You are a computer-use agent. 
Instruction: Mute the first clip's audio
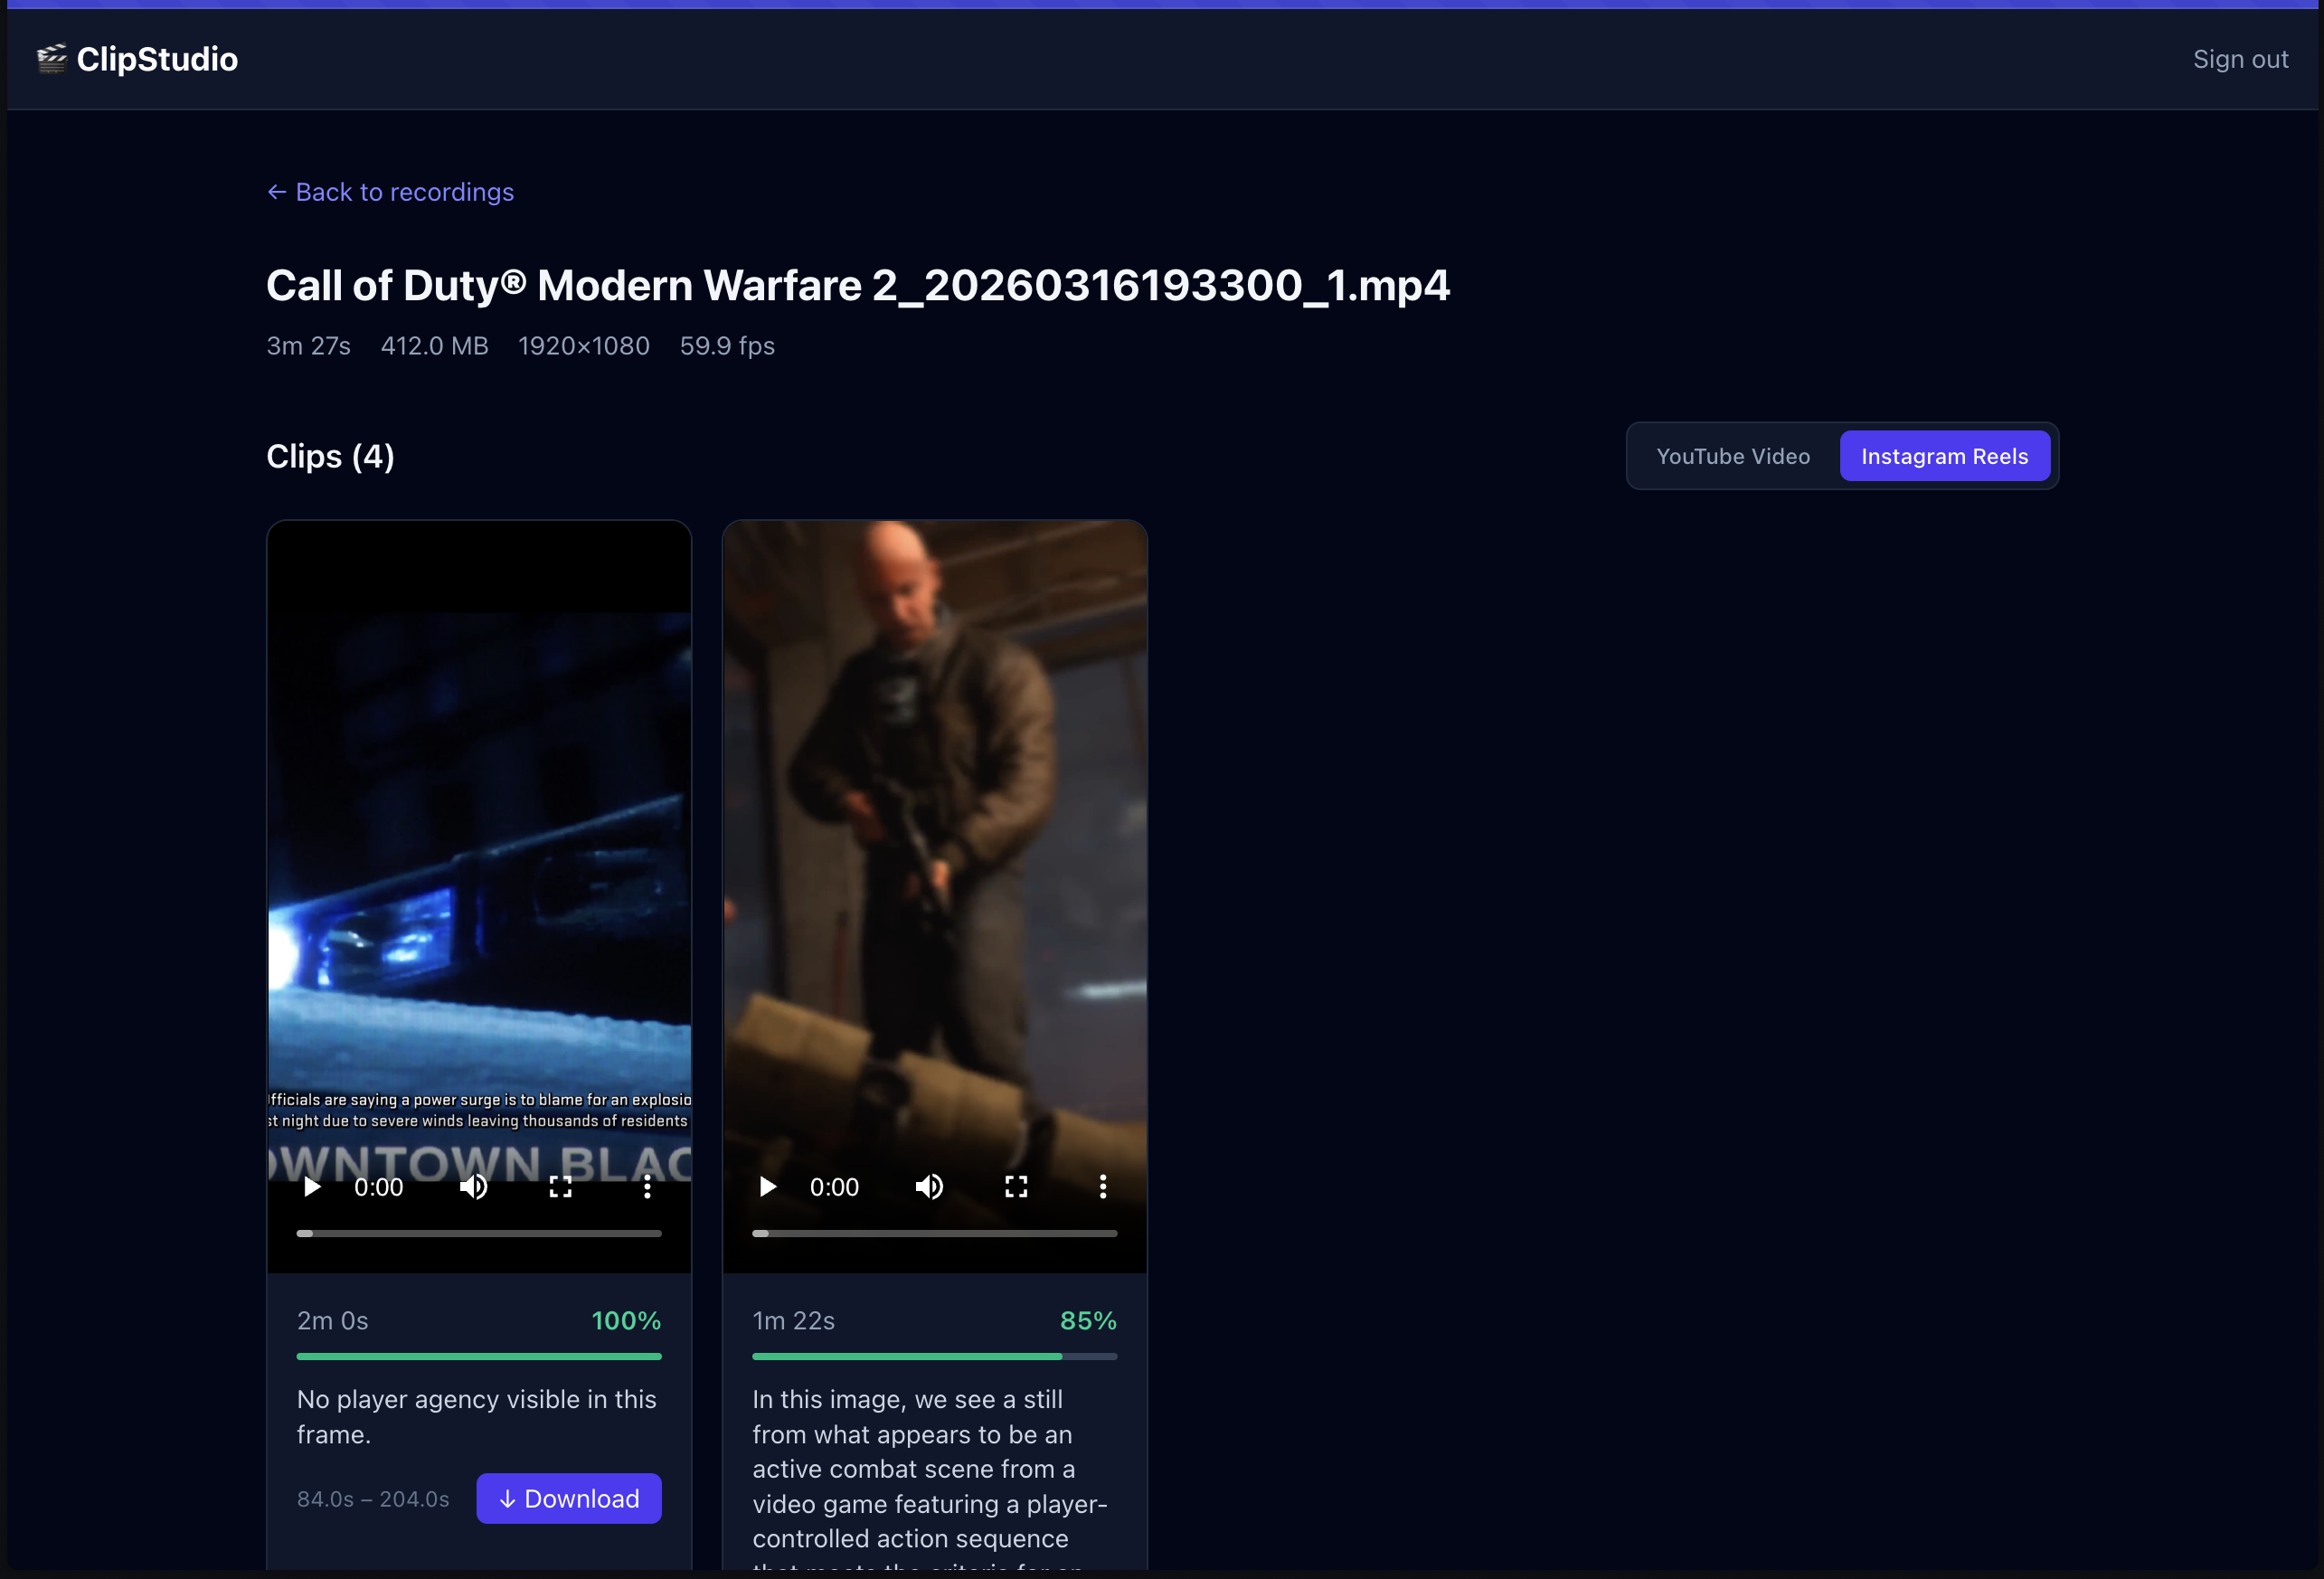[x=473, y=1187]
